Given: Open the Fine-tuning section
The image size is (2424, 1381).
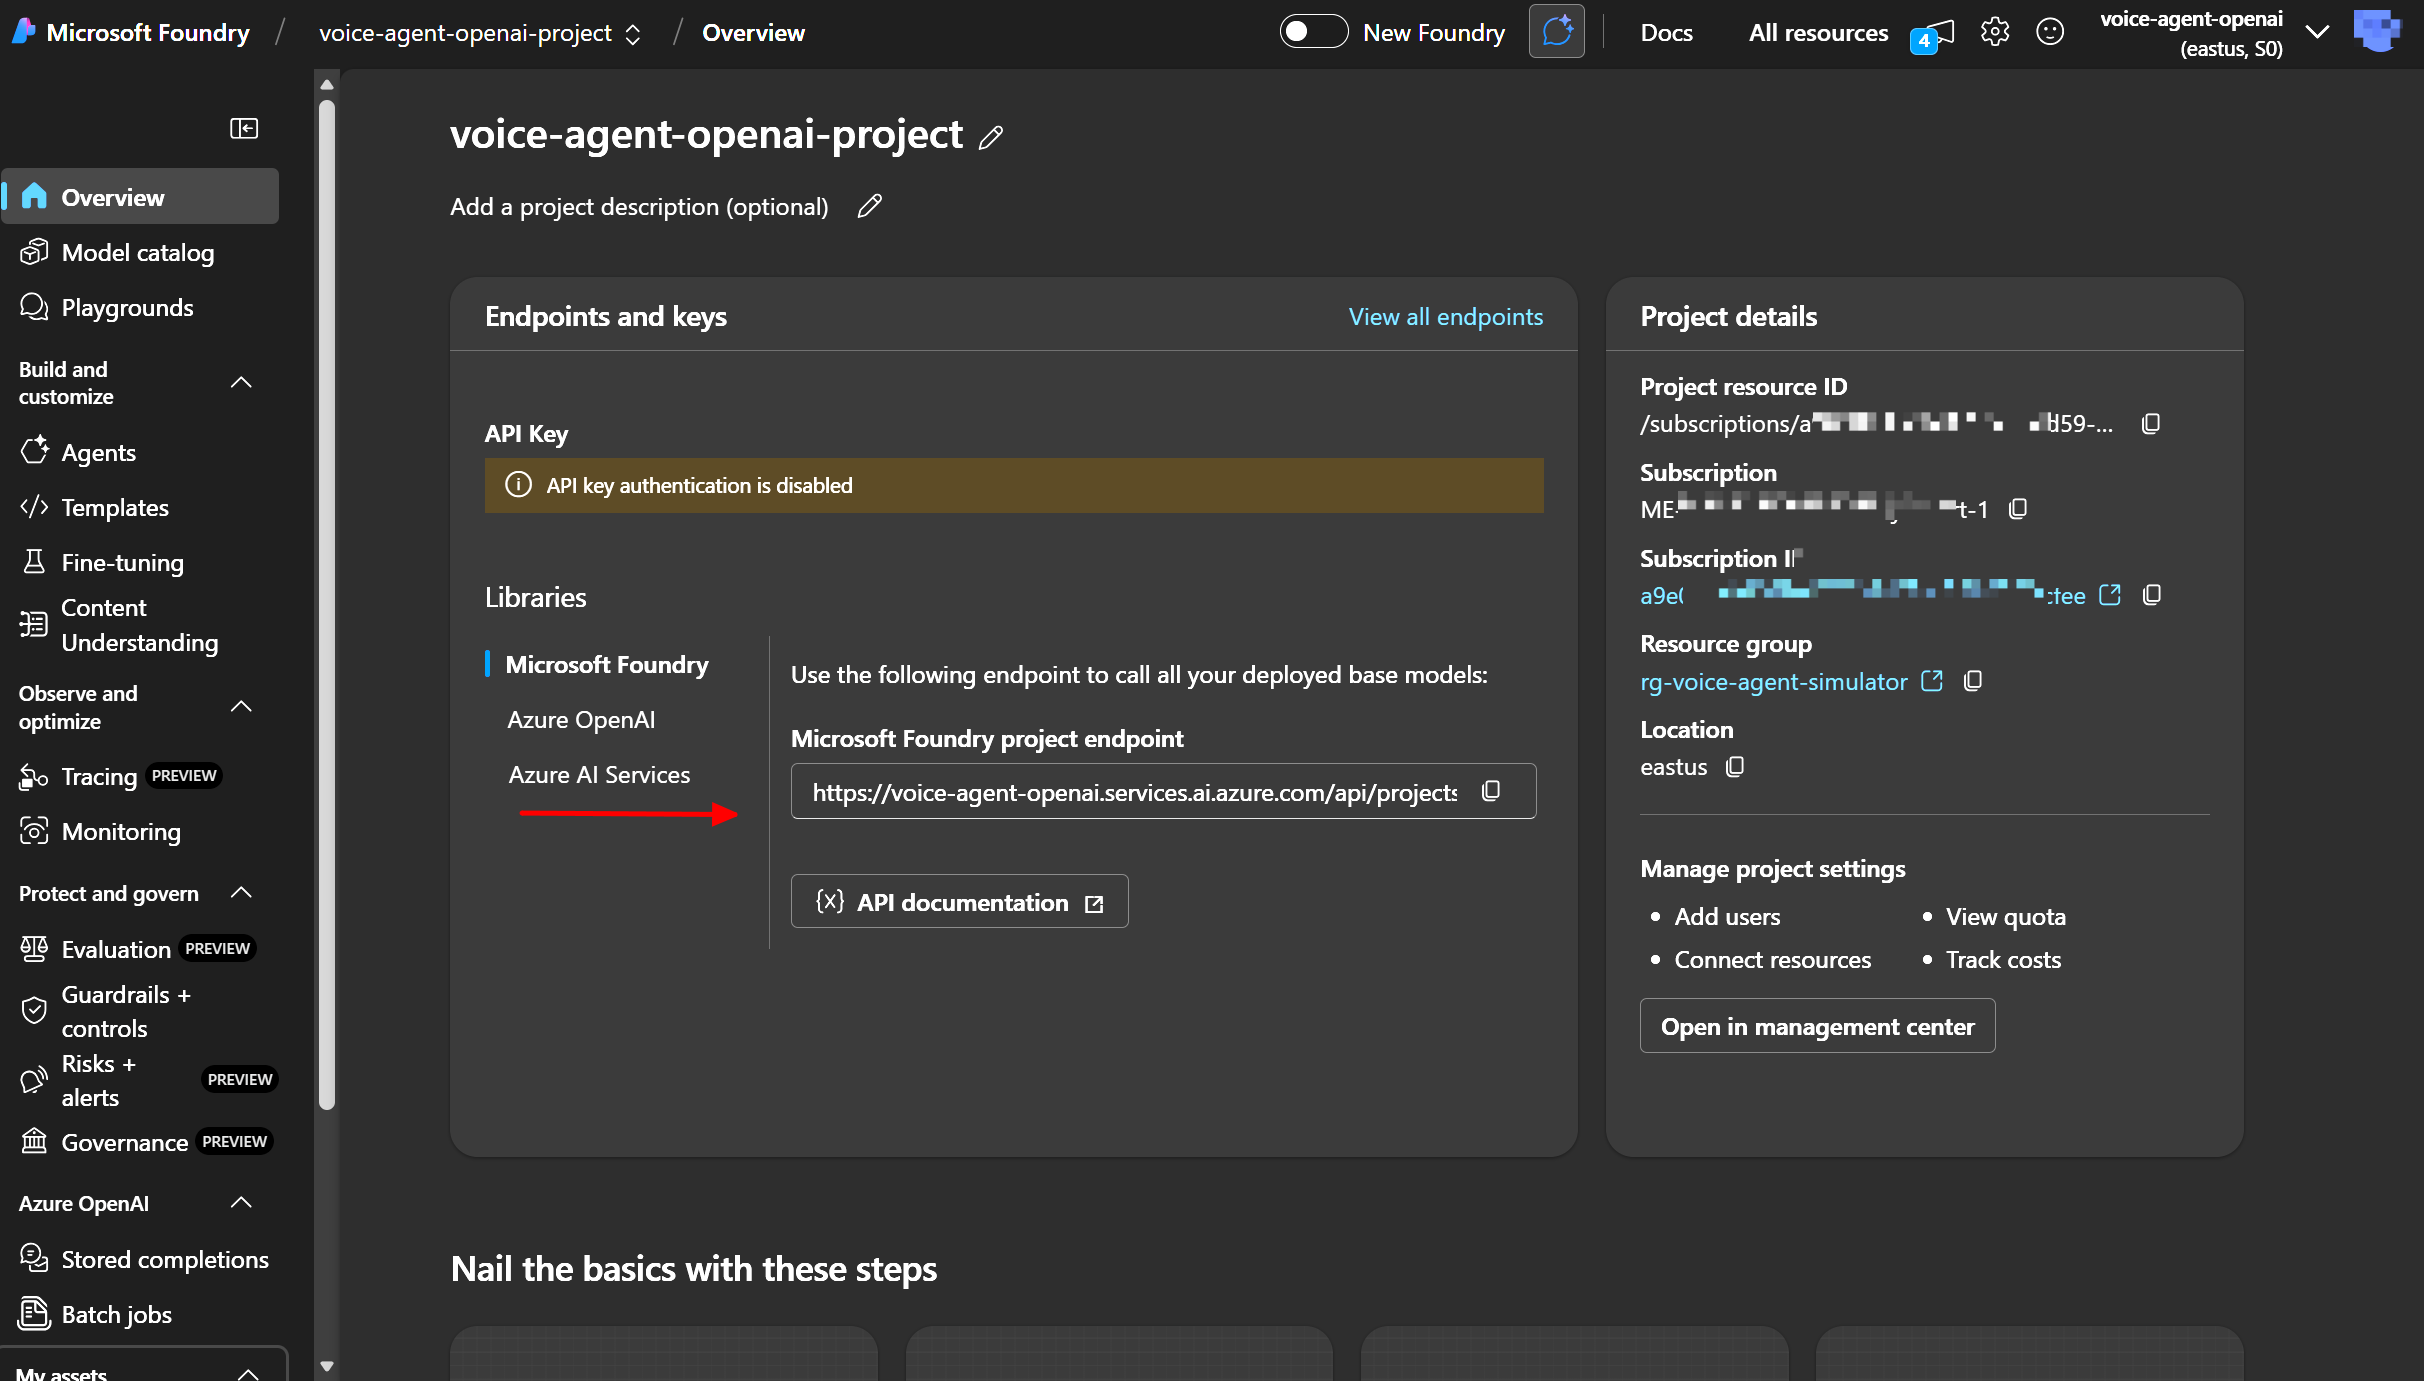Looking at the screenshot, I should click(122, 562).
